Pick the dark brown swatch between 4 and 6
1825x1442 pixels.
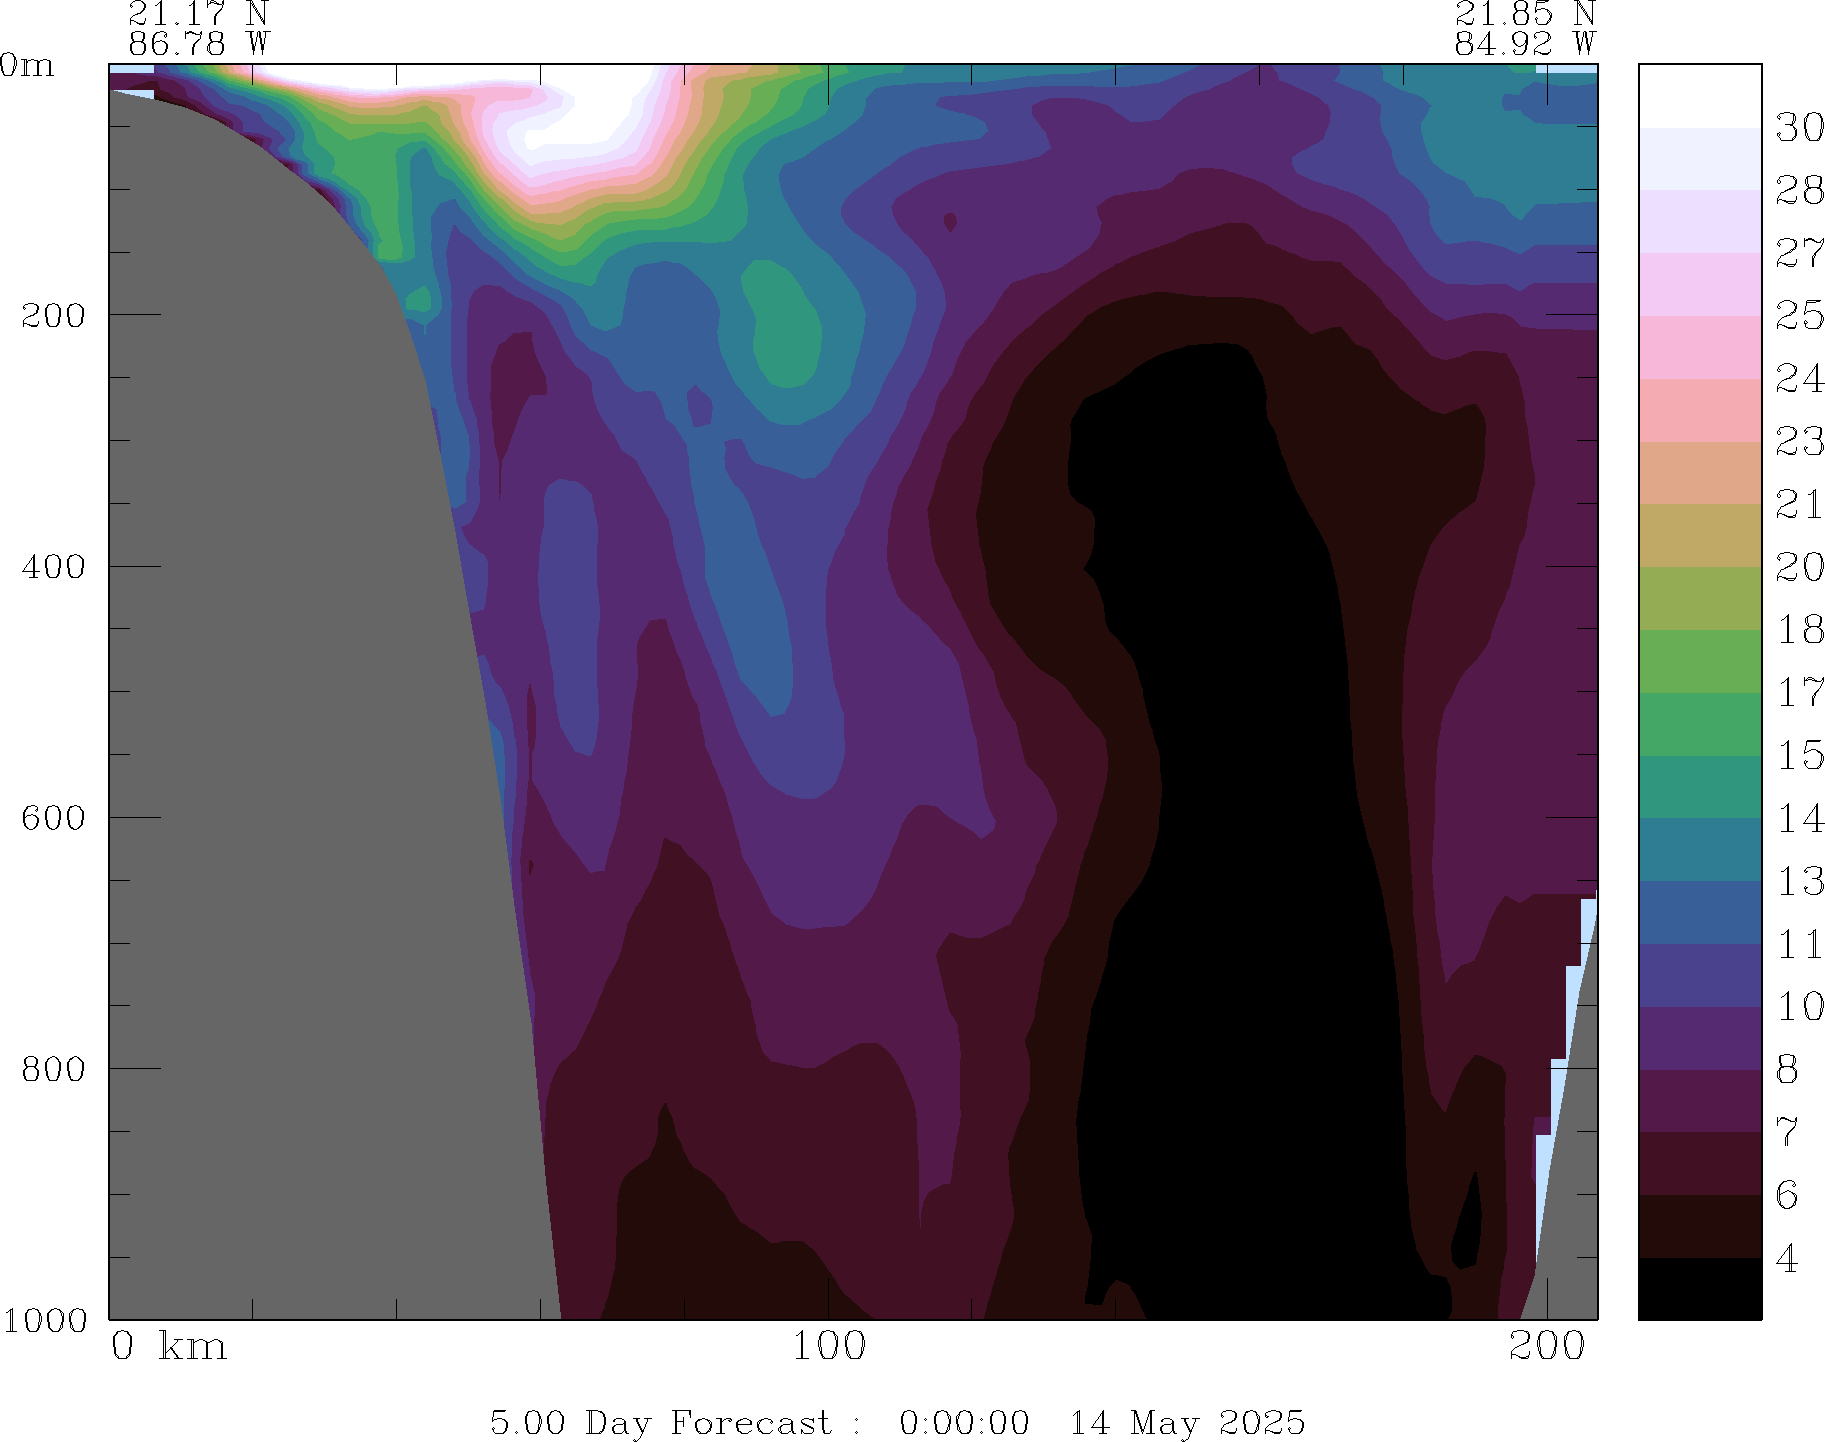[x=1700, y=1226]
